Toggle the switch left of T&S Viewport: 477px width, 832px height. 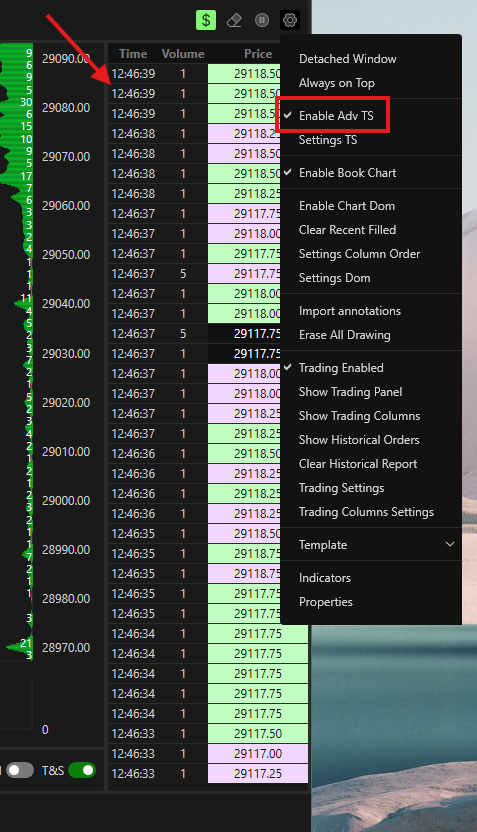point(20,770)
